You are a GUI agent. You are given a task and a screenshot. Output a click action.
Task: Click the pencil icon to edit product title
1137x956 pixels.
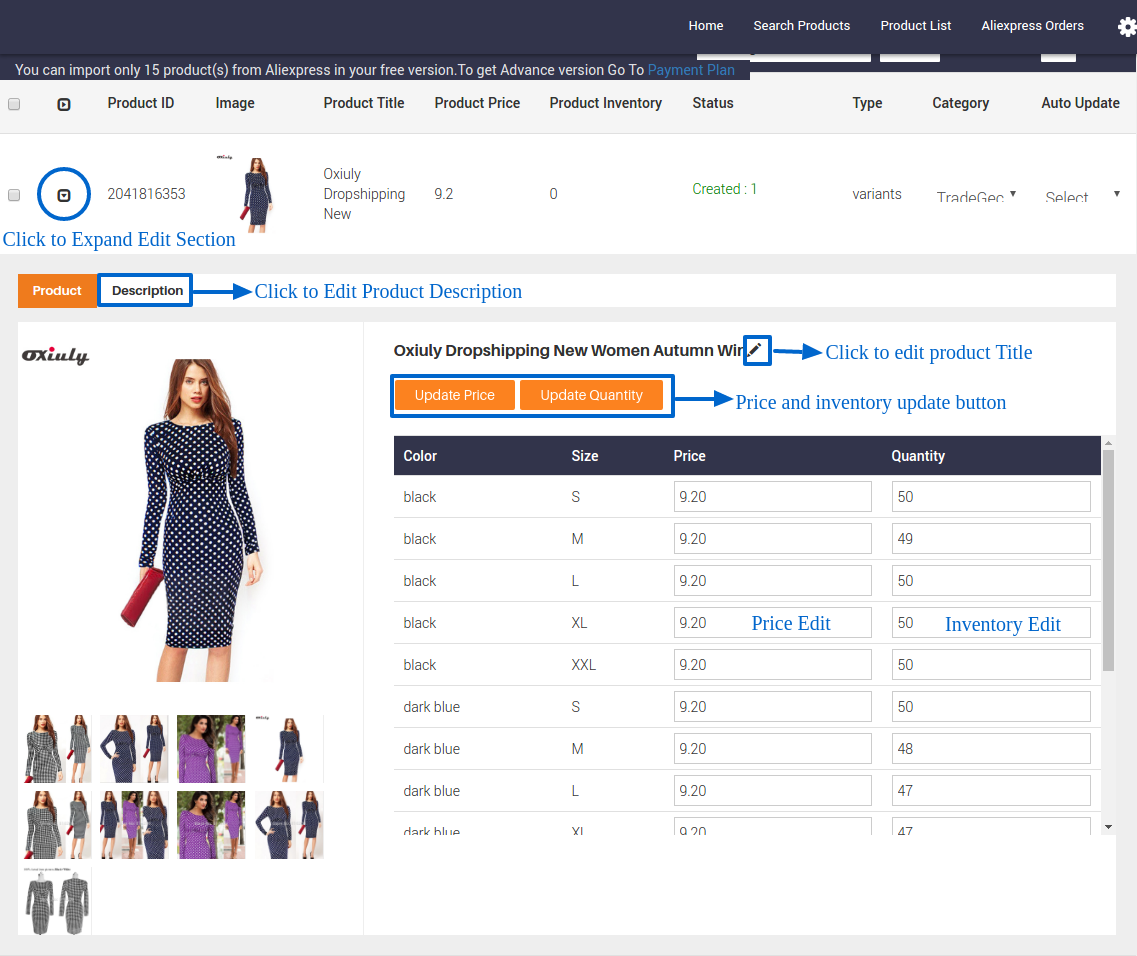[756, 350]
